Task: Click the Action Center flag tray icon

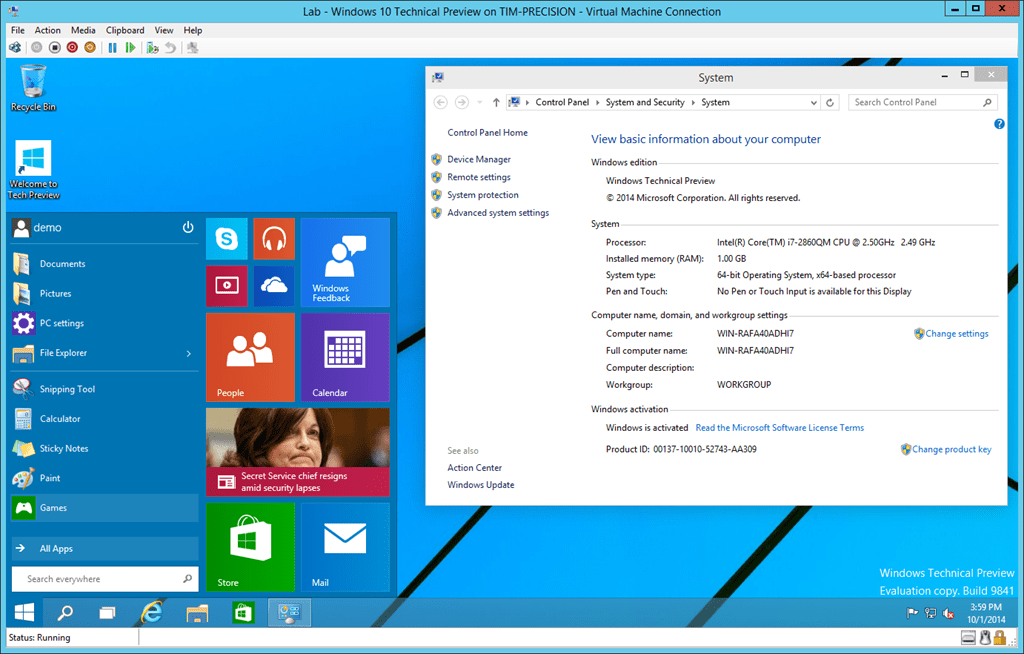Action: tap(912, 613)
